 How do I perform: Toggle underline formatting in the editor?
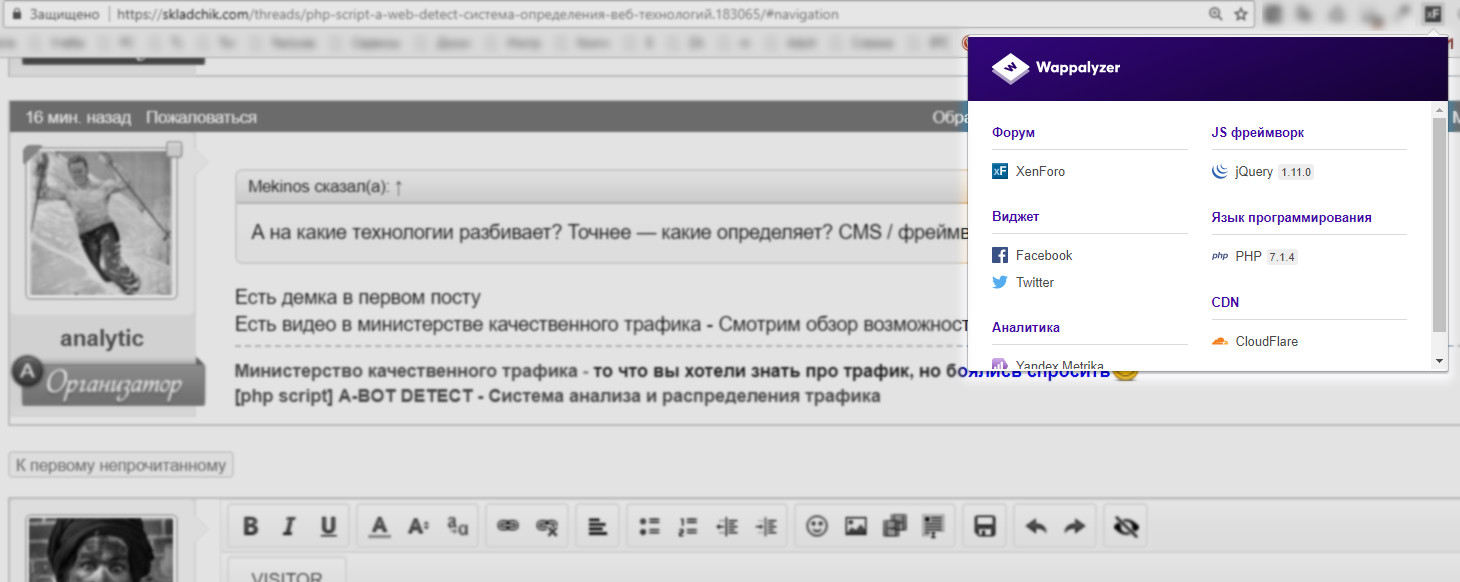coord(328,526)
